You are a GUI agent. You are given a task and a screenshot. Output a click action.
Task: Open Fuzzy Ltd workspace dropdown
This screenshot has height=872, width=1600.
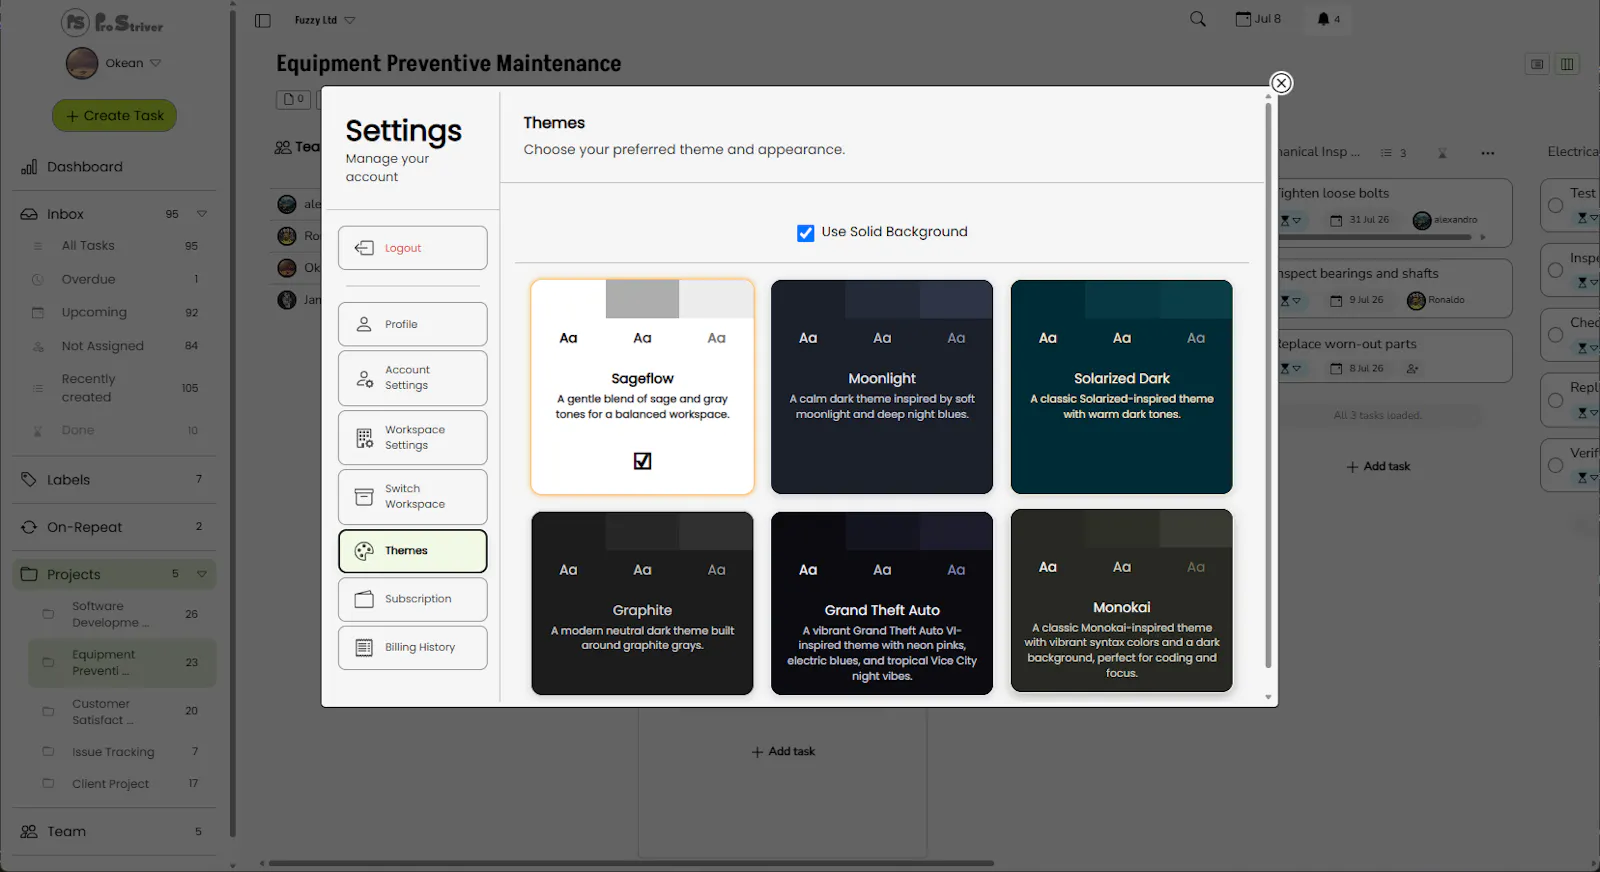pyautogui.click(x=325, y=20)
